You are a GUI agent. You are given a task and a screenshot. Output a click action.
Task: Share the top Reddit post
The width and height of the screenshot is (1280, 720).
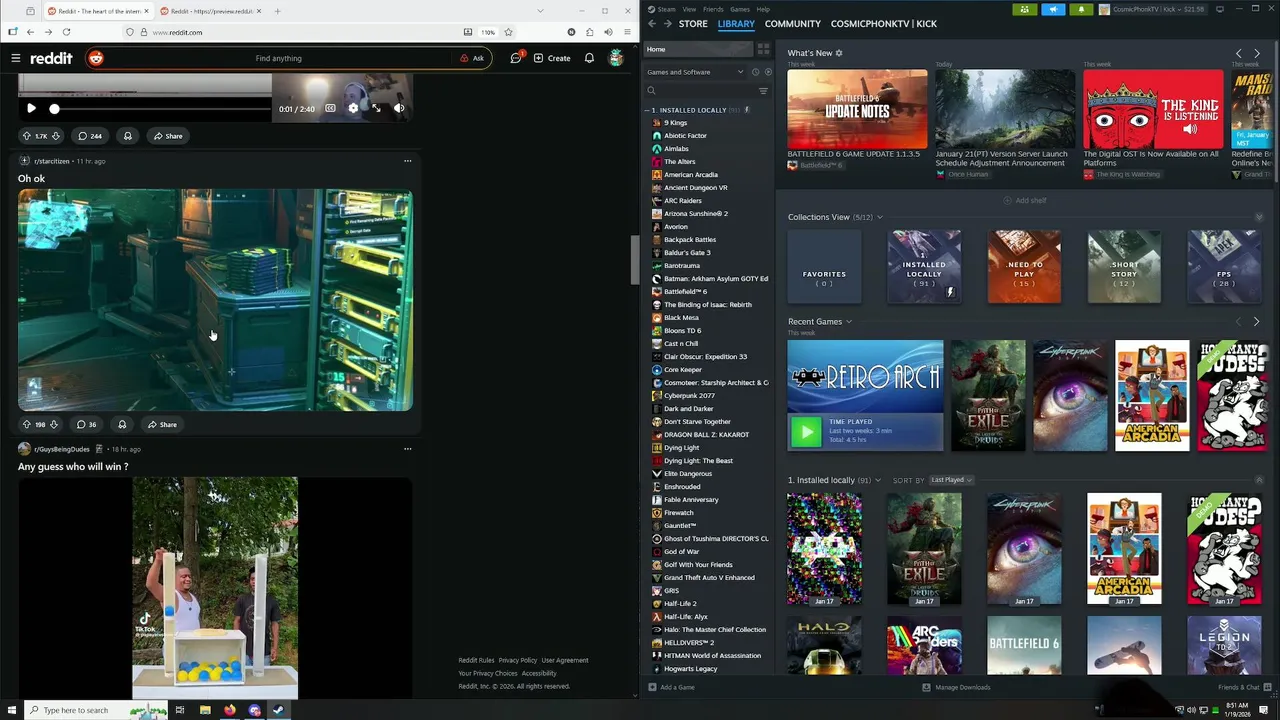pyautogui.click(x=167, y=136)
